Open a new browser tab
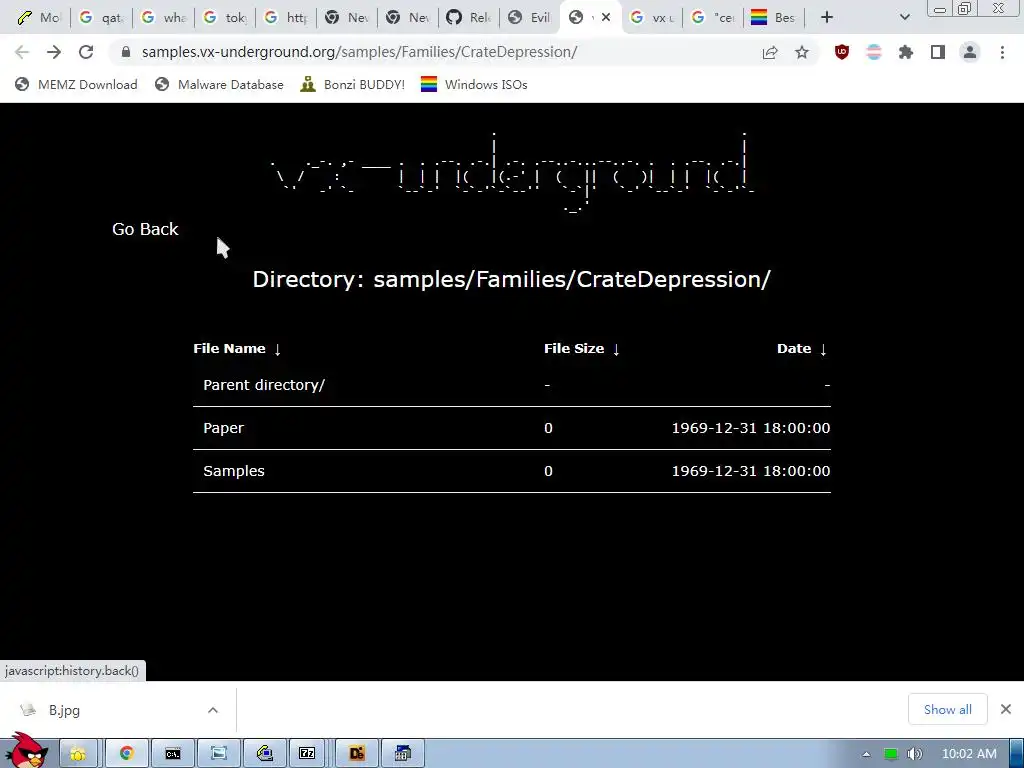This screenshot has height=768, width=1024. [x=827, y=18]
